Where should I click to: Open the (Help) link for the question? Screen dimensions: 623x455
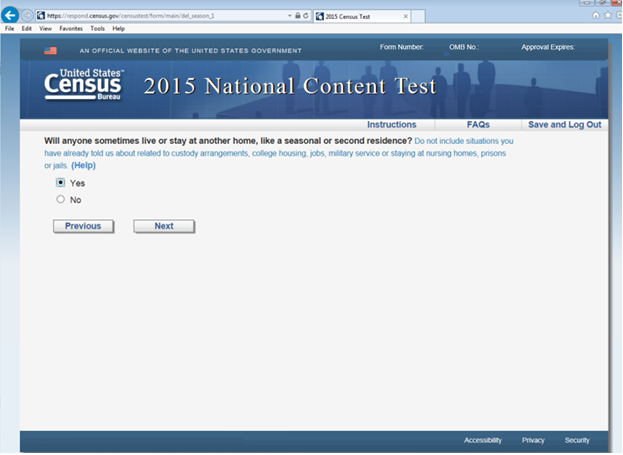click(x=83, y=165)
